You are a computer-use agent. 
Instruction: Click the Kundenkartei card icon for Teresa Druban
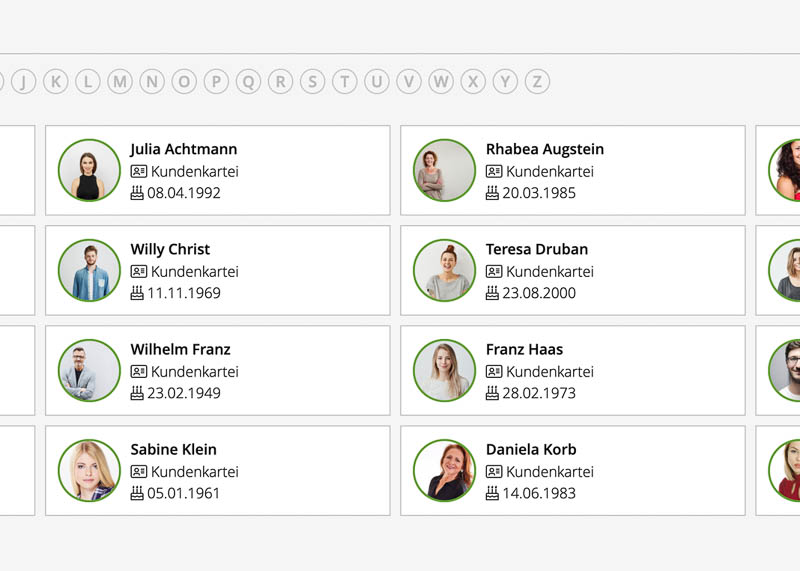point(494,271)
